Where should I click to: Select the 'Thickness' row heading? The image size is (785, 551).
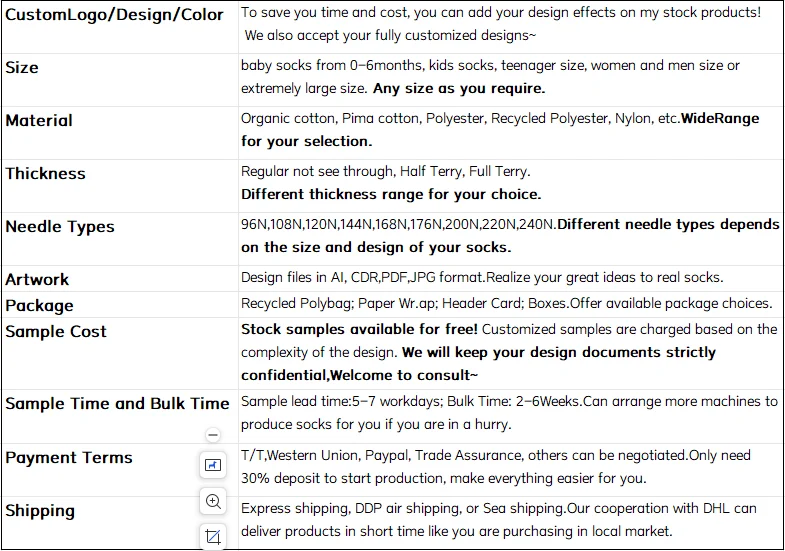(x=45, y=173)
